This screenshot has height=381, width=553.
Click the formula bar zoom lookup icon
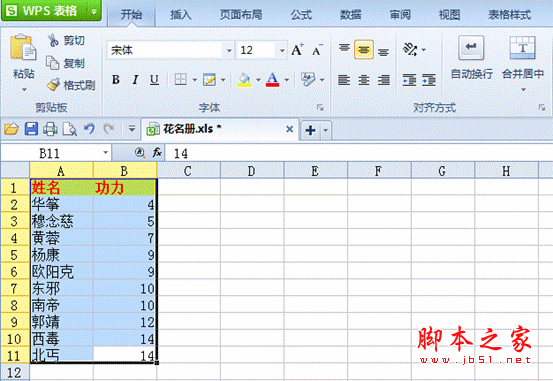(x=140, y=152)
